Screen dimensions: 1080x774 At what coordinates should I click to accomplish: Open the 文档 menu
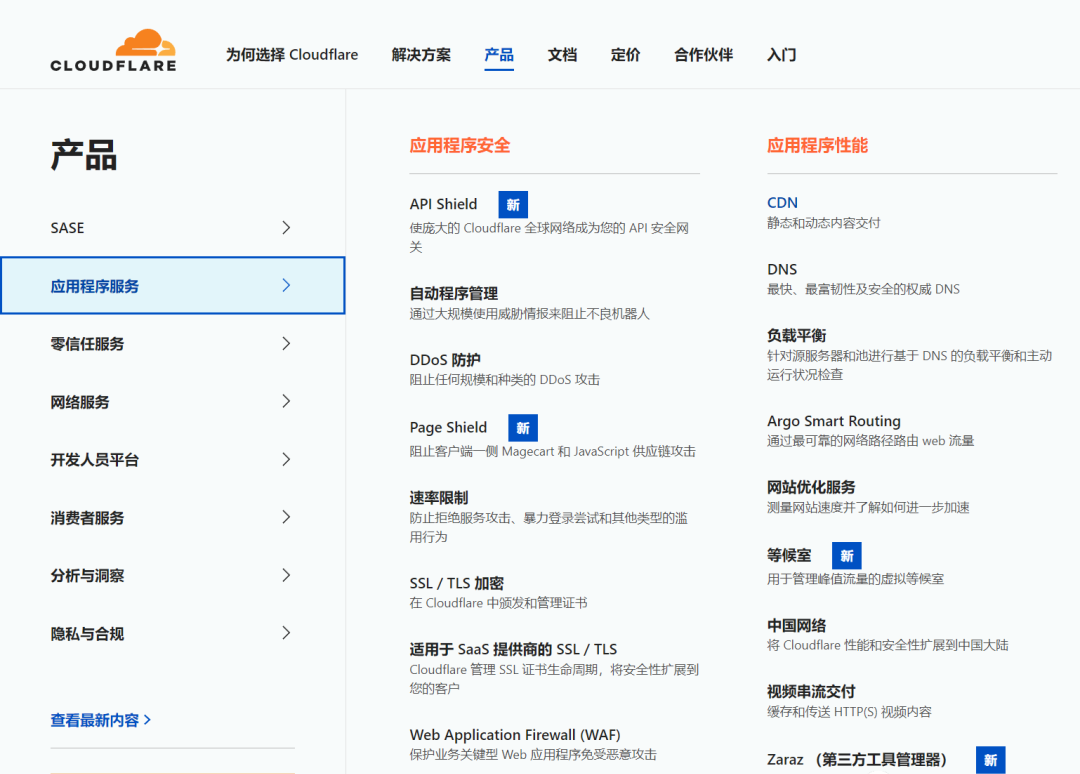pyautogui.click(x=562, y=54)
